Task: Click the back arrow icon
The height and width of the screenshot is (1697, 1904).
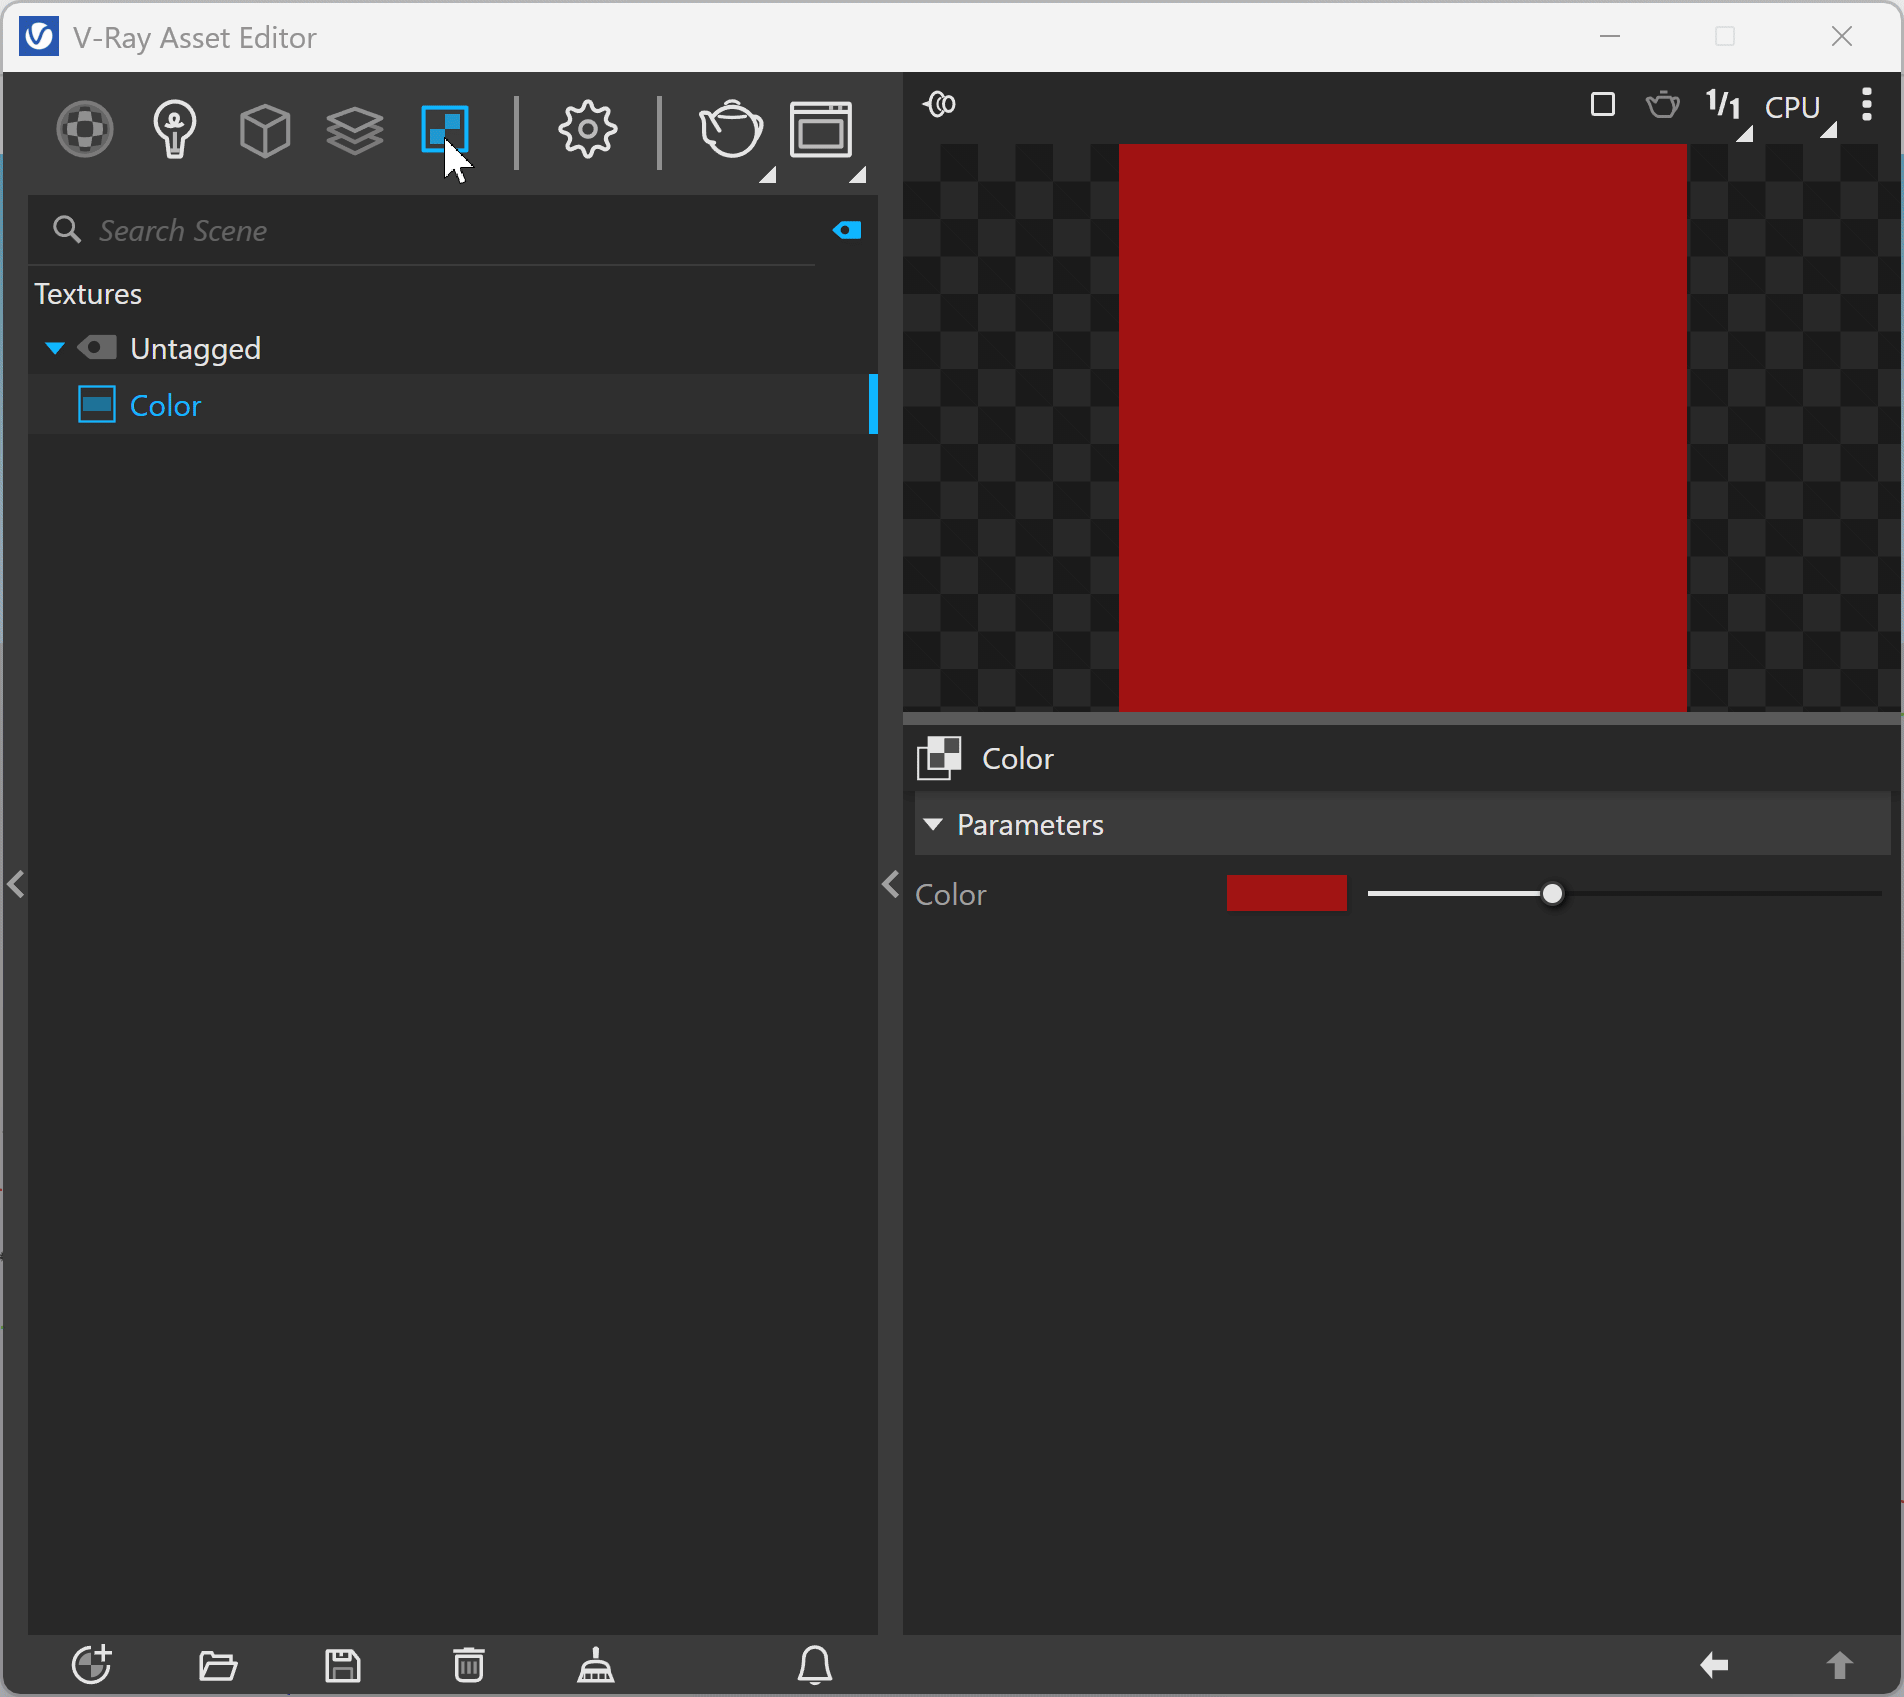Action: (x=1714, y=1665)
